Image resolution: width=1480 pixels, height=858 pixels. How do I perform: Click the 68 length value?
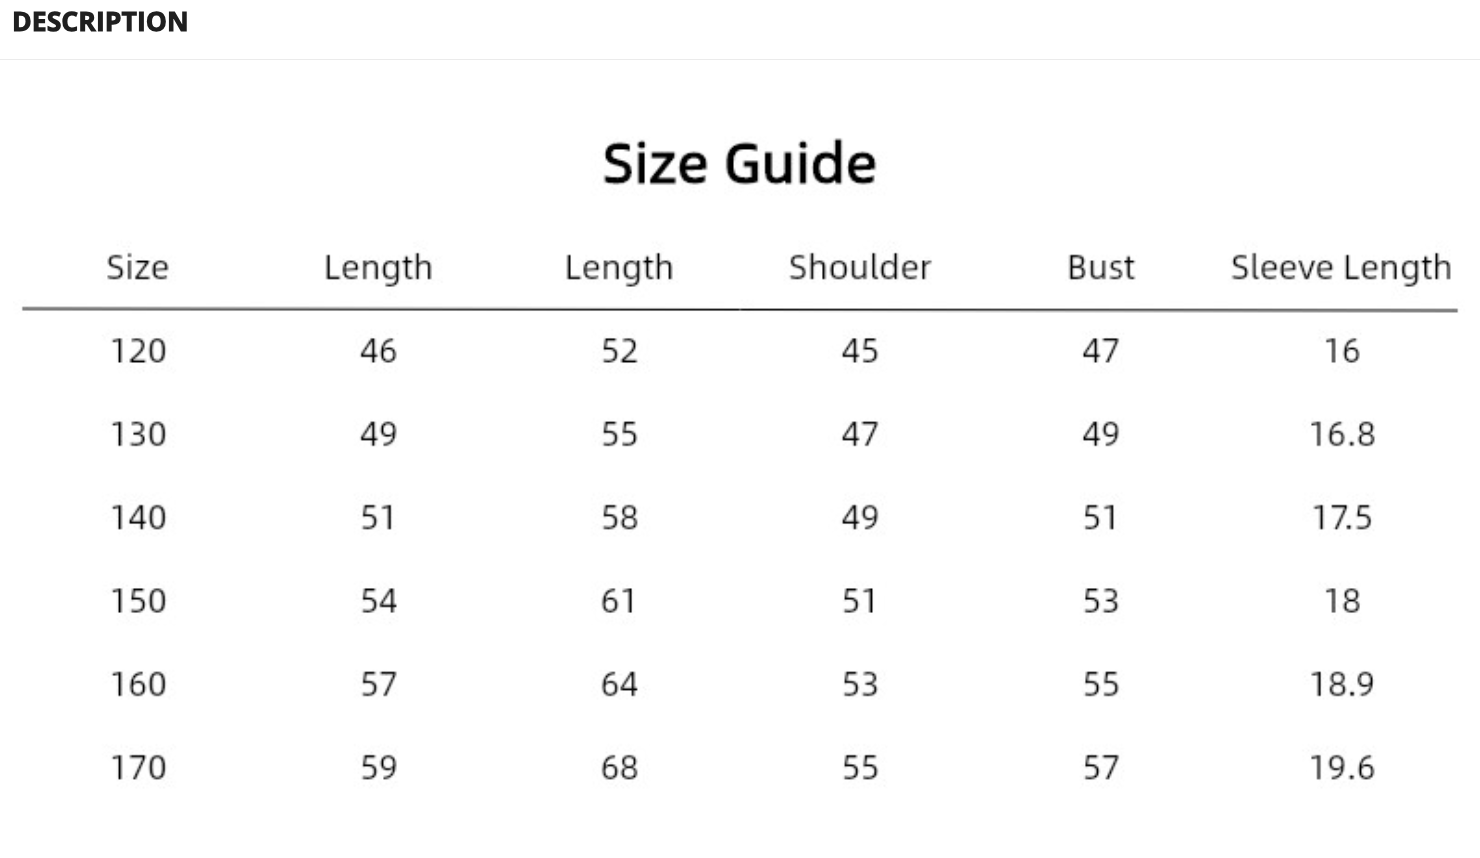[619, 768]
